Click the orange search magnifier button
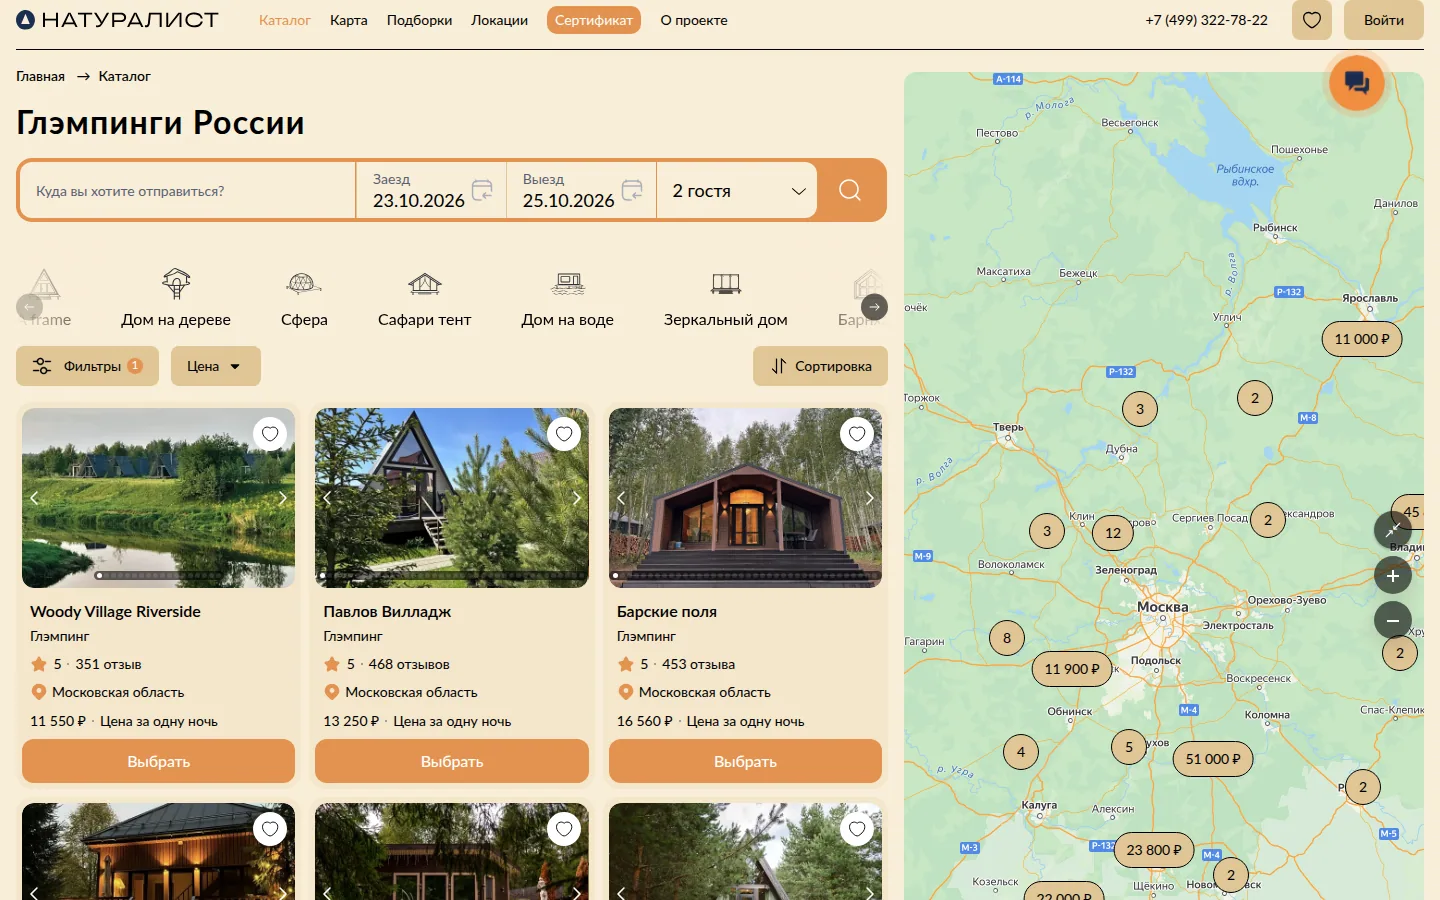Viewport: 1440px width, 900px height. (x=850, y=190)
